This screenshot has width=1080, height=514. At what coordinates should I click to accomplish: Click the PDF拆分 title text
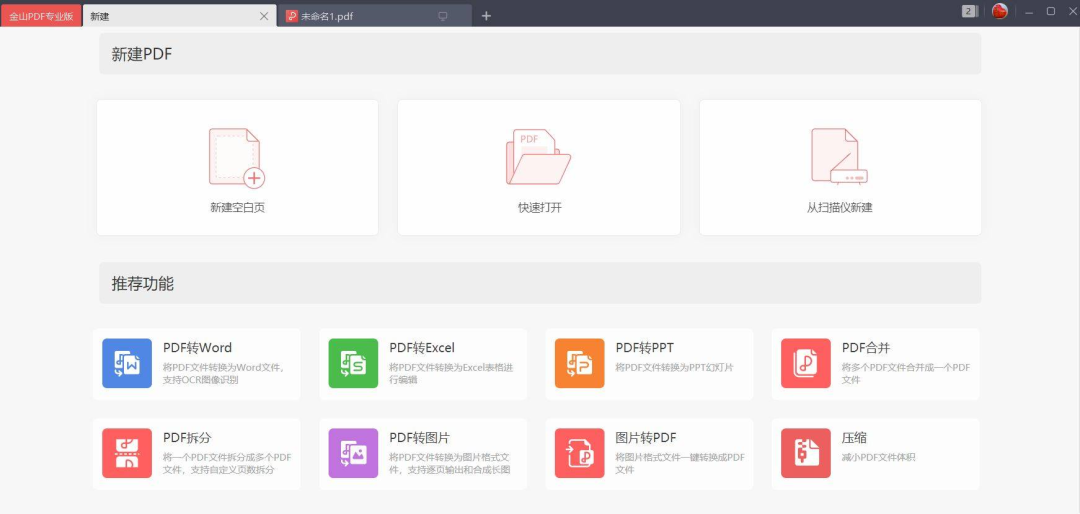tap(187, 438)
